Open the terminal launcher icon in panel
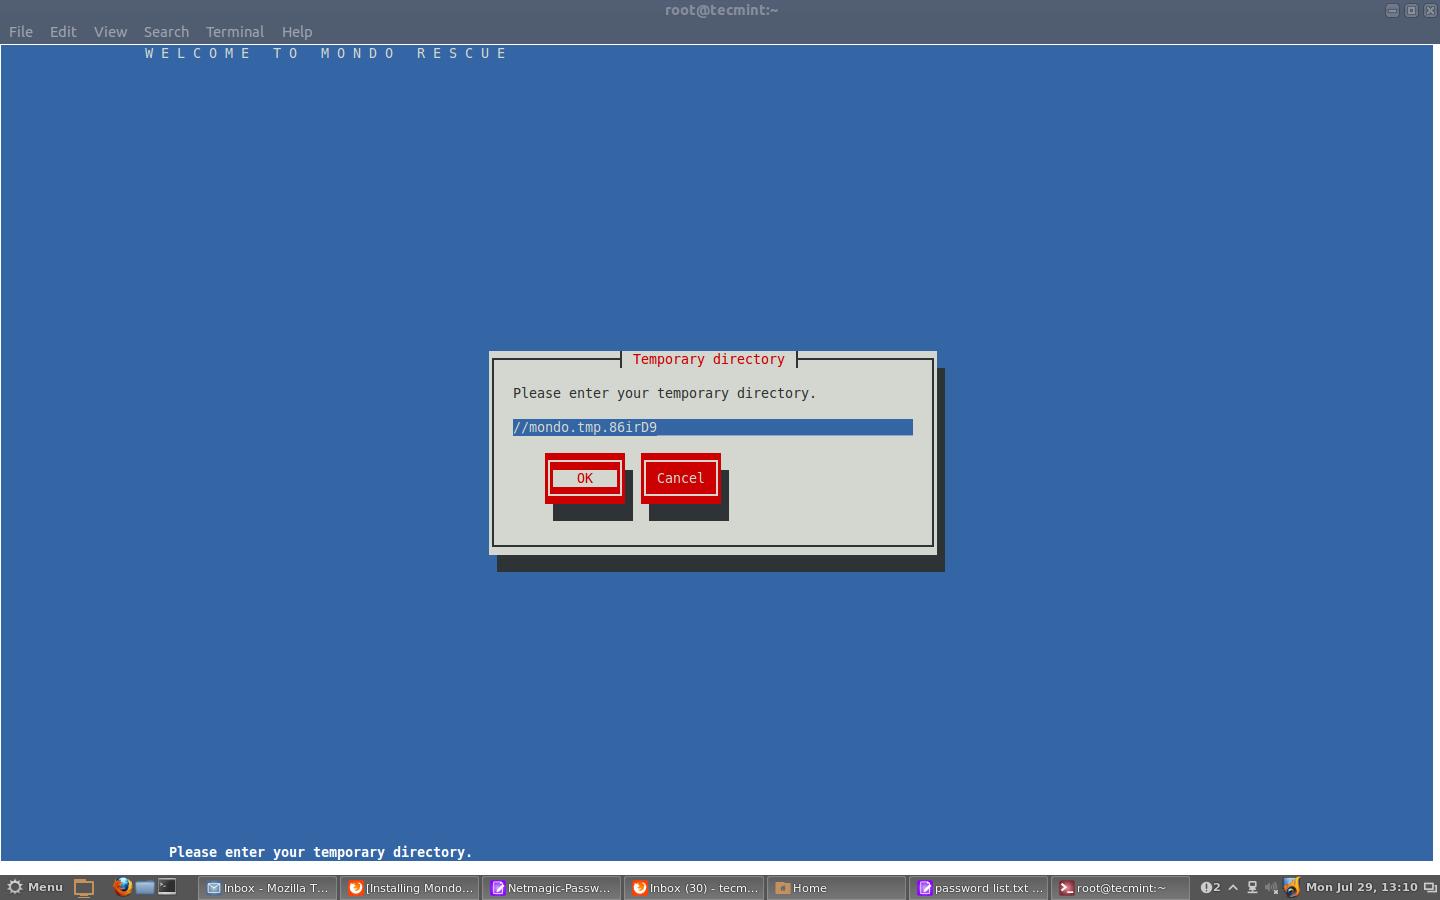This screenshot has width=1440, height=900. pos(167,887)
